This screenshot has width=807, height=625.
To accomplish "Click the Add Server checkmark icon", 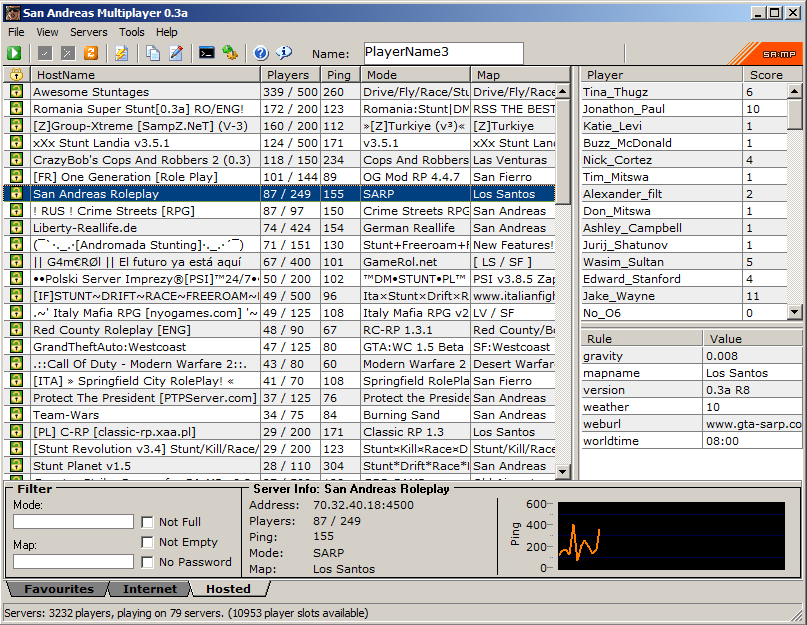I will coord(45,53).
